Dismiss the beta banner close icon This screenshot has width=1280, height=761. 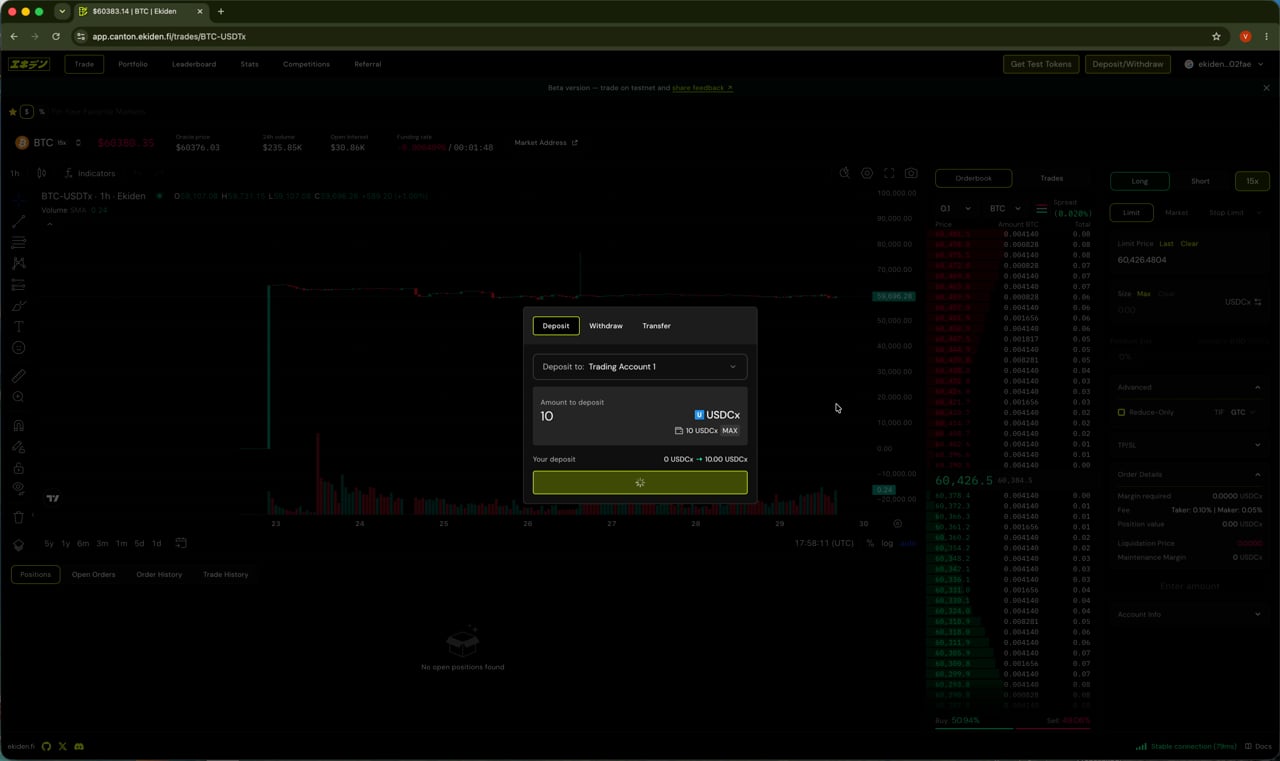[1266, 88]
